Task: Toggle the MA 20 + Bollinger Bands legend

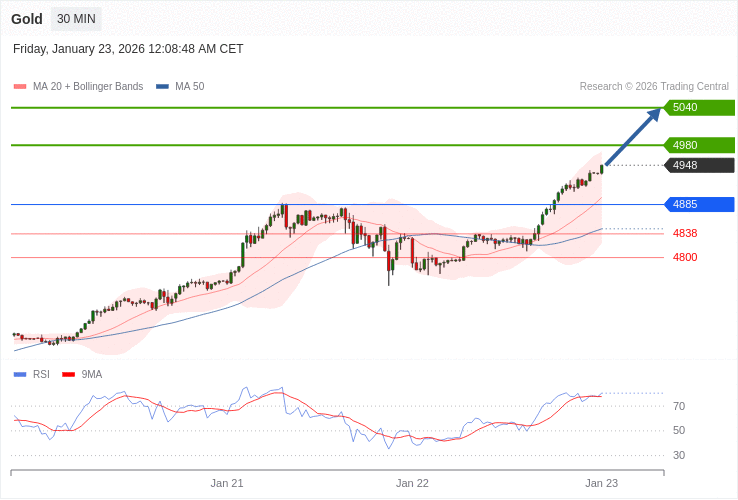Action: click(x=87, y=87)
